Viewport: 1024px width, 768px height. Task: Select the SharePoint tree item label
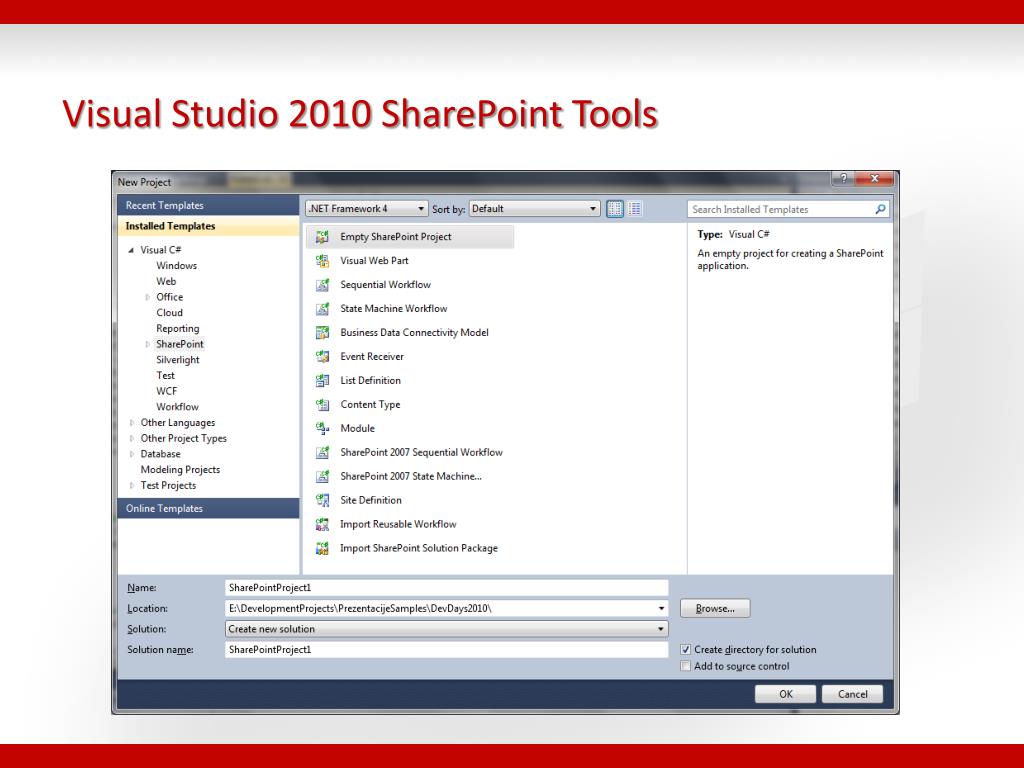tap(180, 344)
